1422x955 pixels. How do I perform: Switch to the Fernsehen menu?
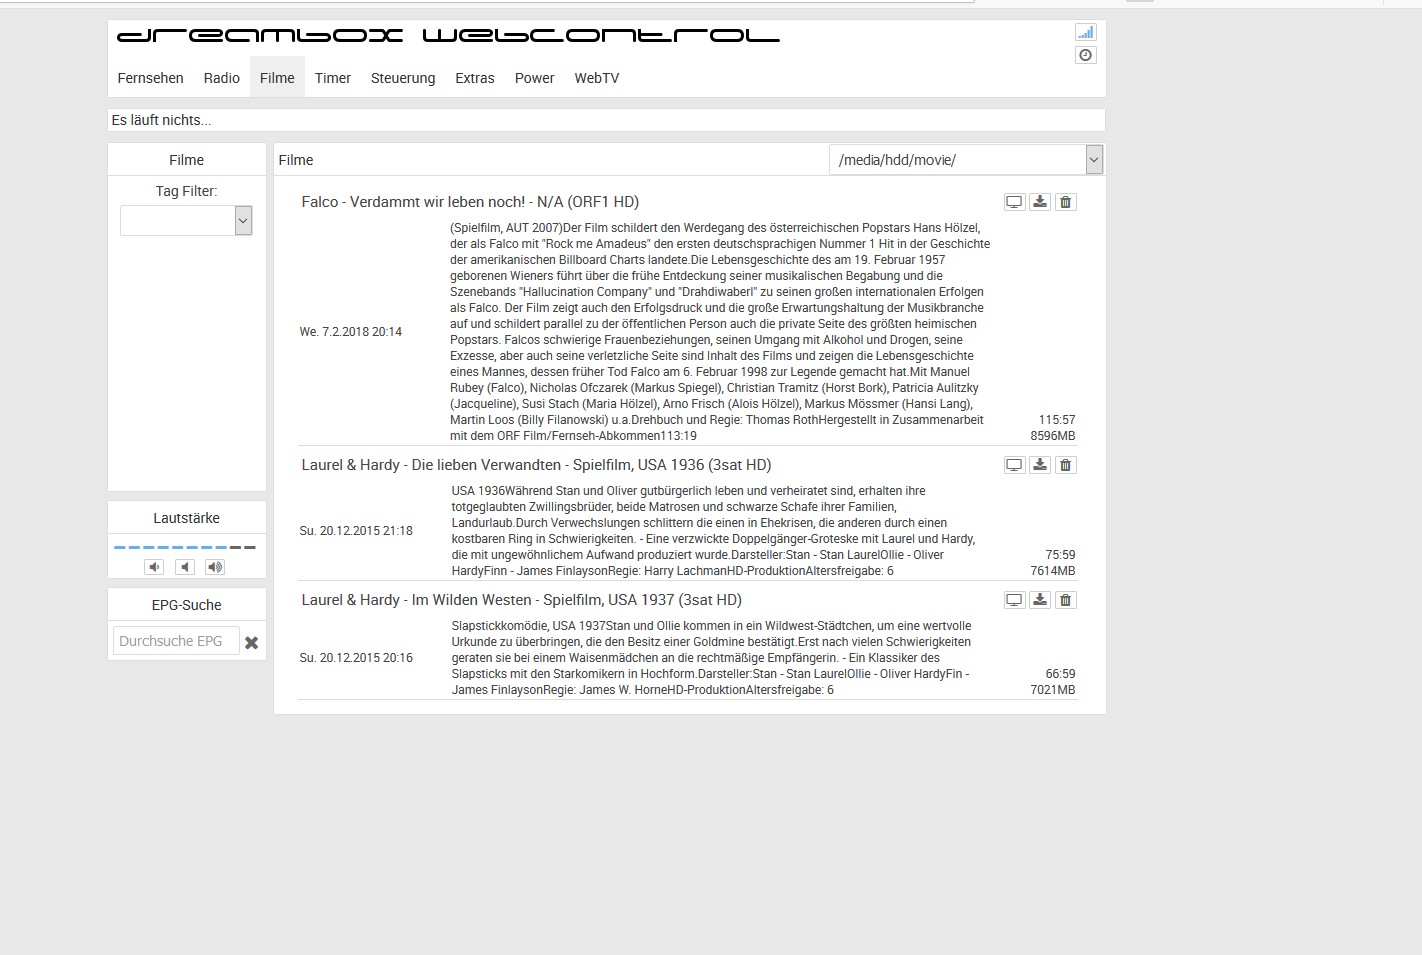[x=150, y=78]
